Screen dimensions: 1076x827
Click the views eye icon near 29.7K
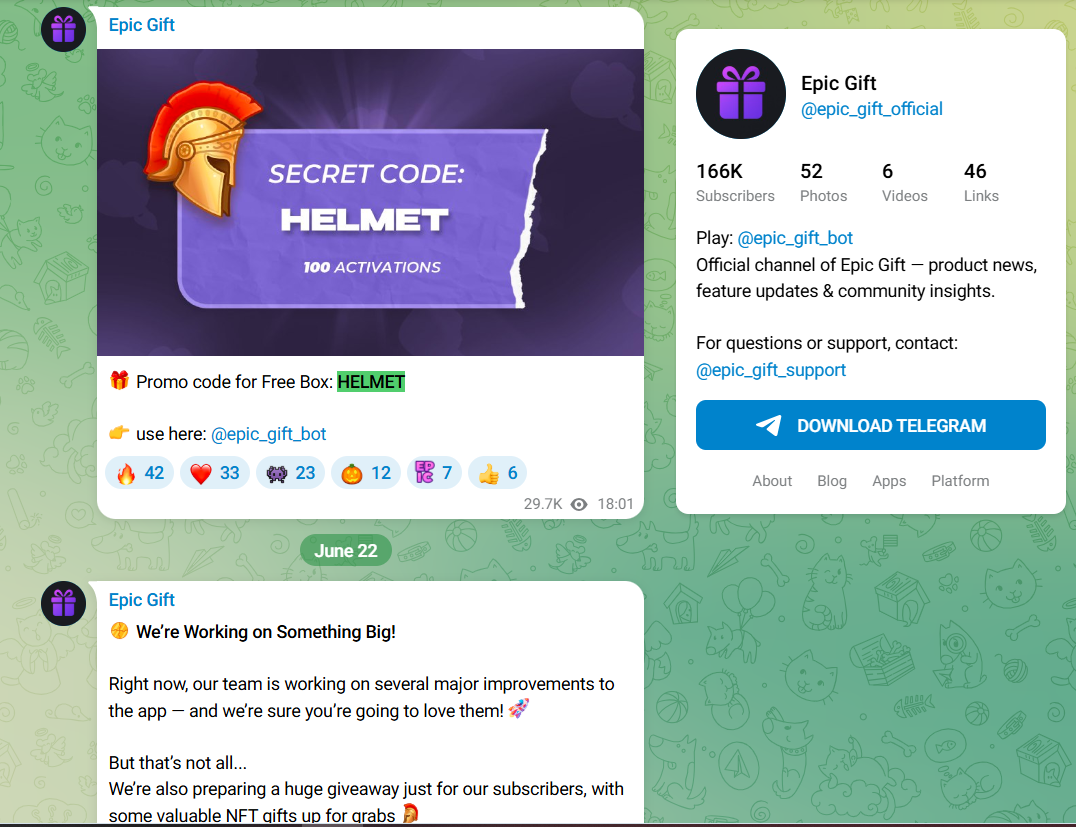point(579,504)
